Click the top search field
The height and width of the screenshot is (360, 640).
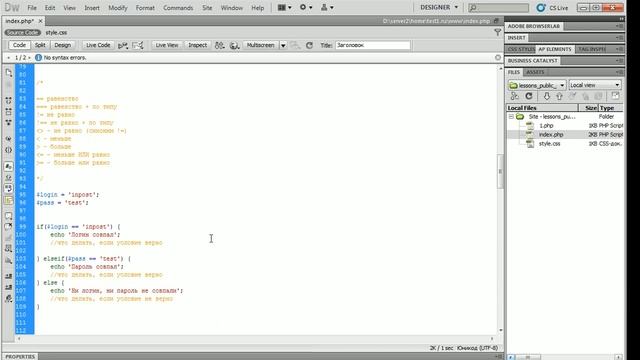(498, 8)
